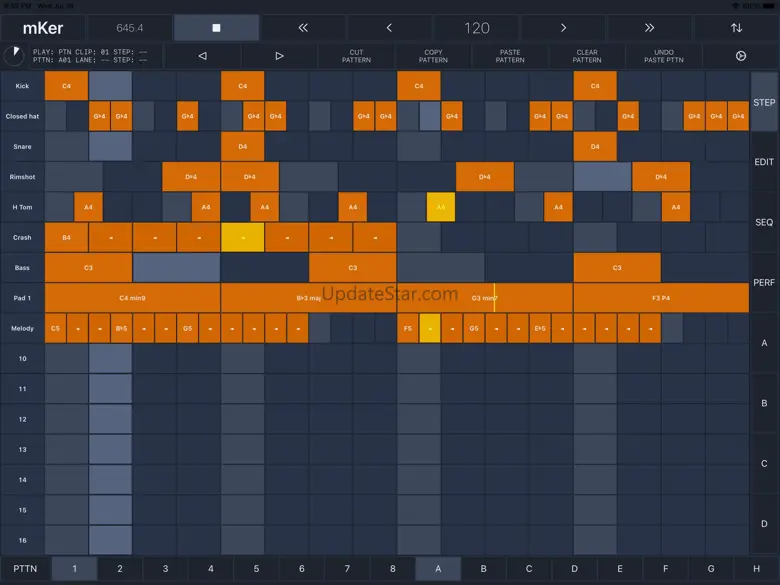780x585 pixels.
Task: Tap the 120 tempo value
Action: [x=477, y=28]
